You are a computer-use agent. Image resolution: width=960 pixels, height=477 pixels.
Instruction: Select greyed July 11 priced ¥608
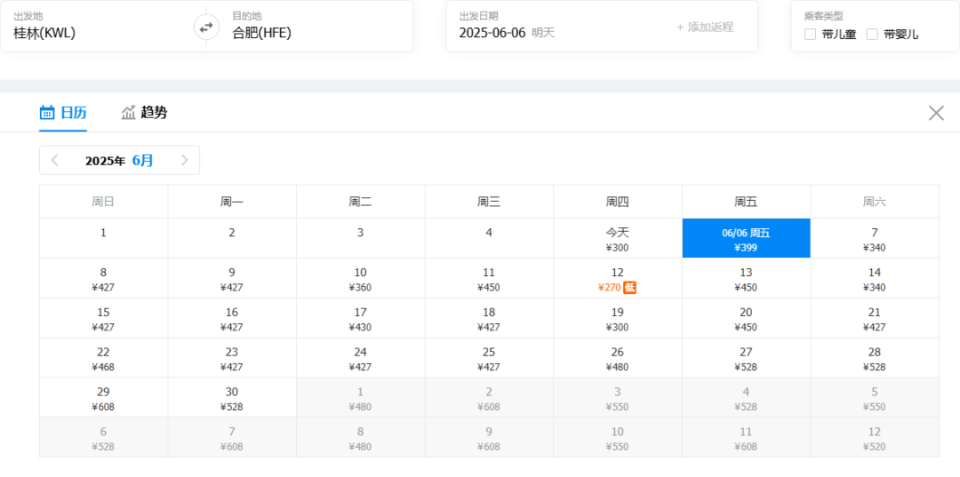[746, 438]
